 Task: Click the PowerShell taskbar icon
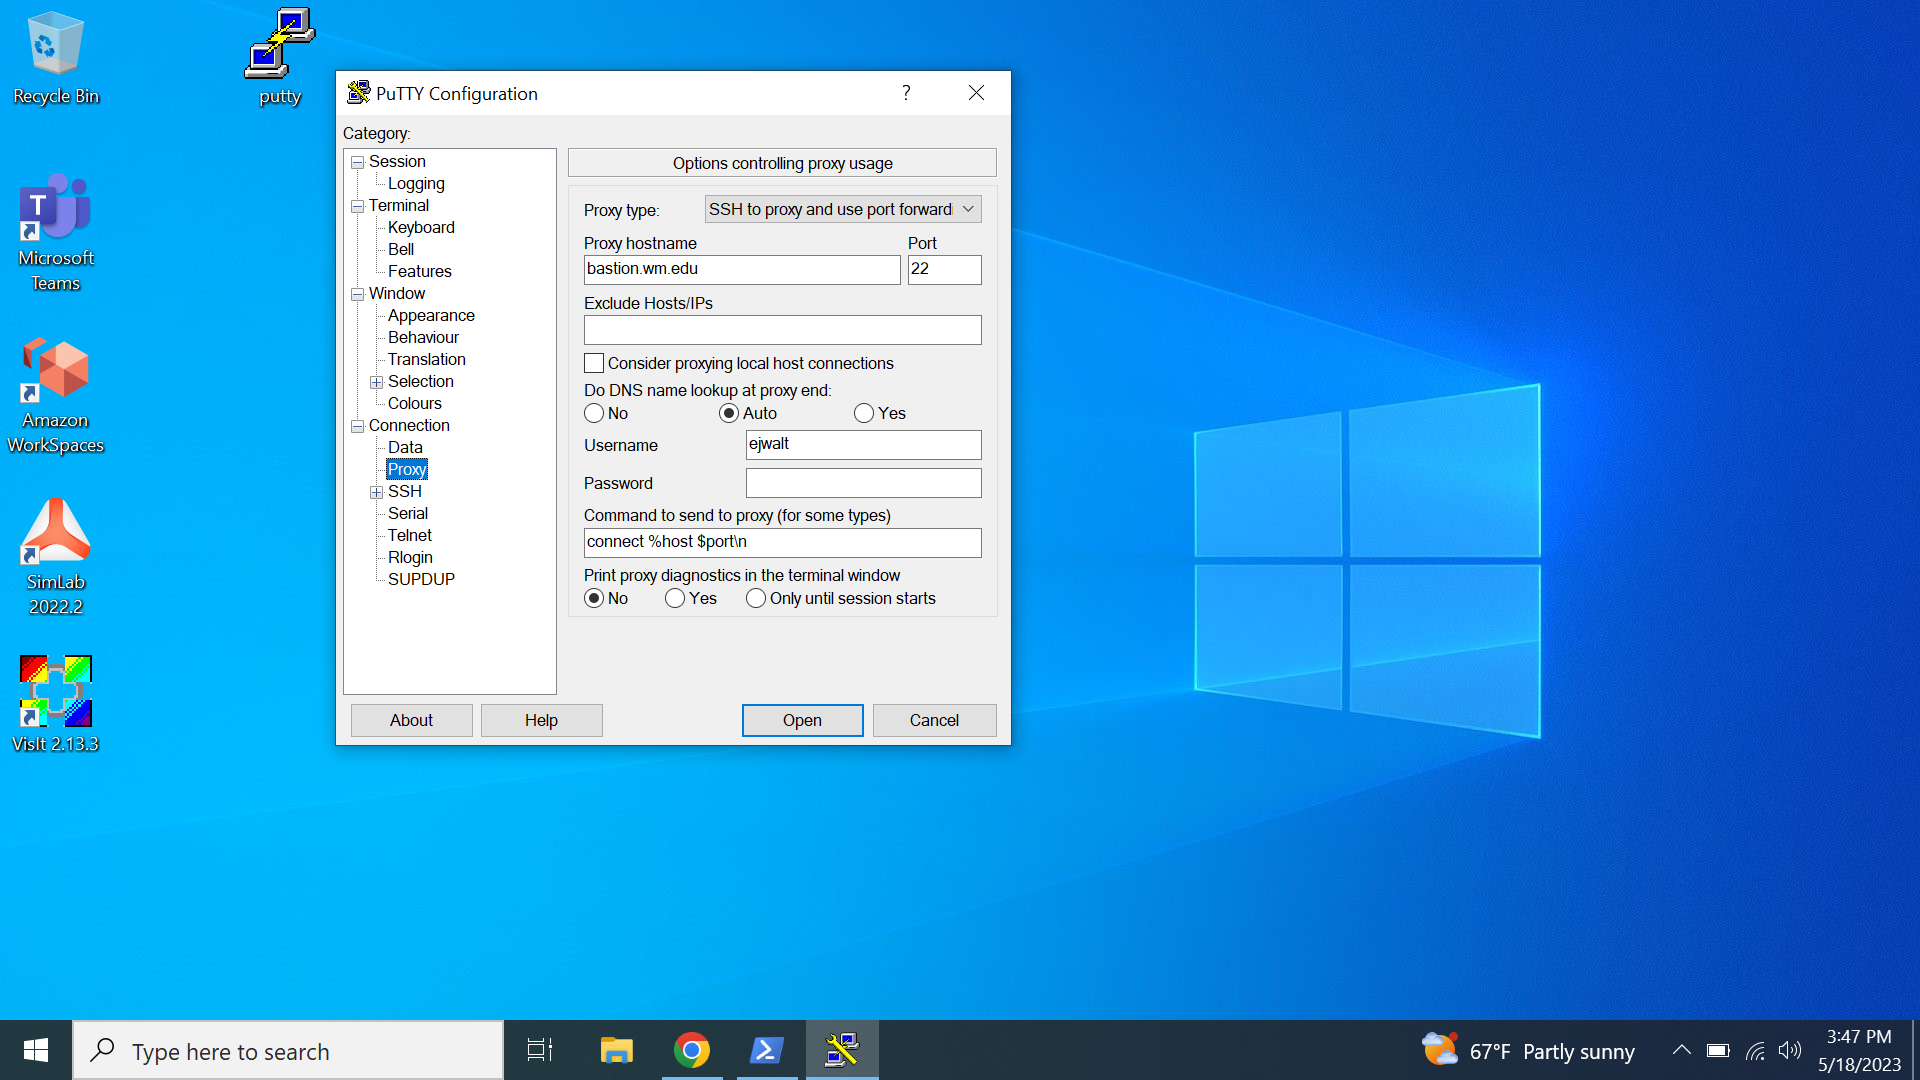(767, 1050)
